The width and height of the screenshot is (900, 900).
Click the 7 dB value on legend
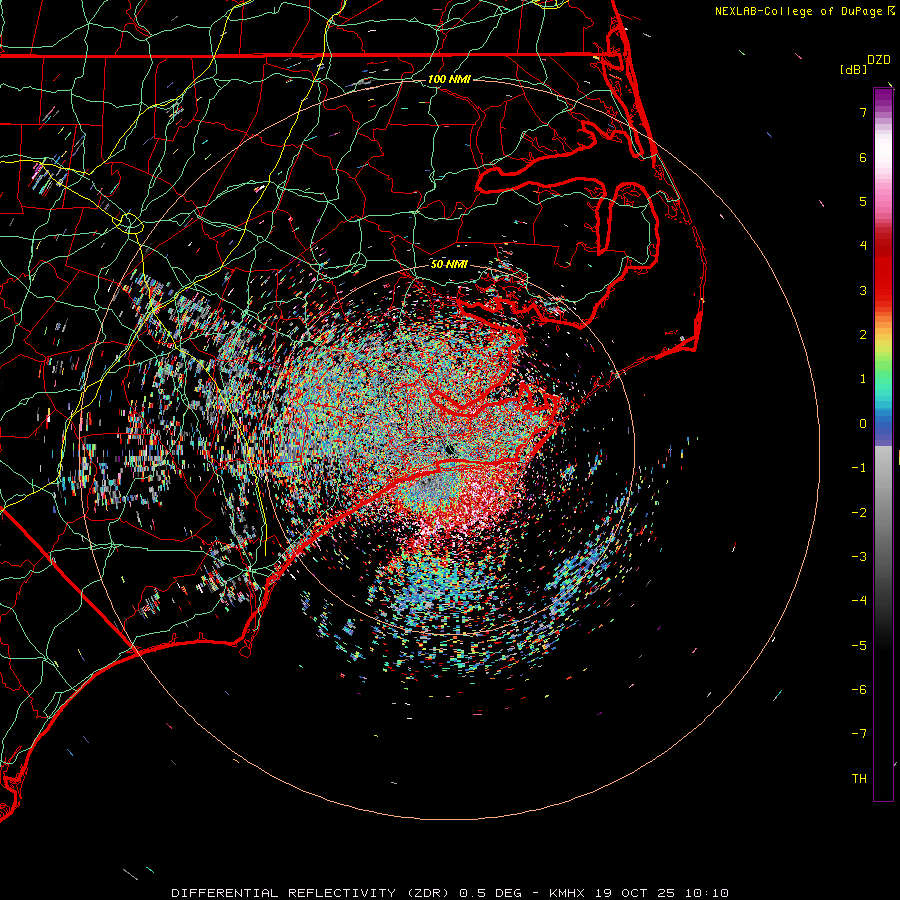[863, 112]
